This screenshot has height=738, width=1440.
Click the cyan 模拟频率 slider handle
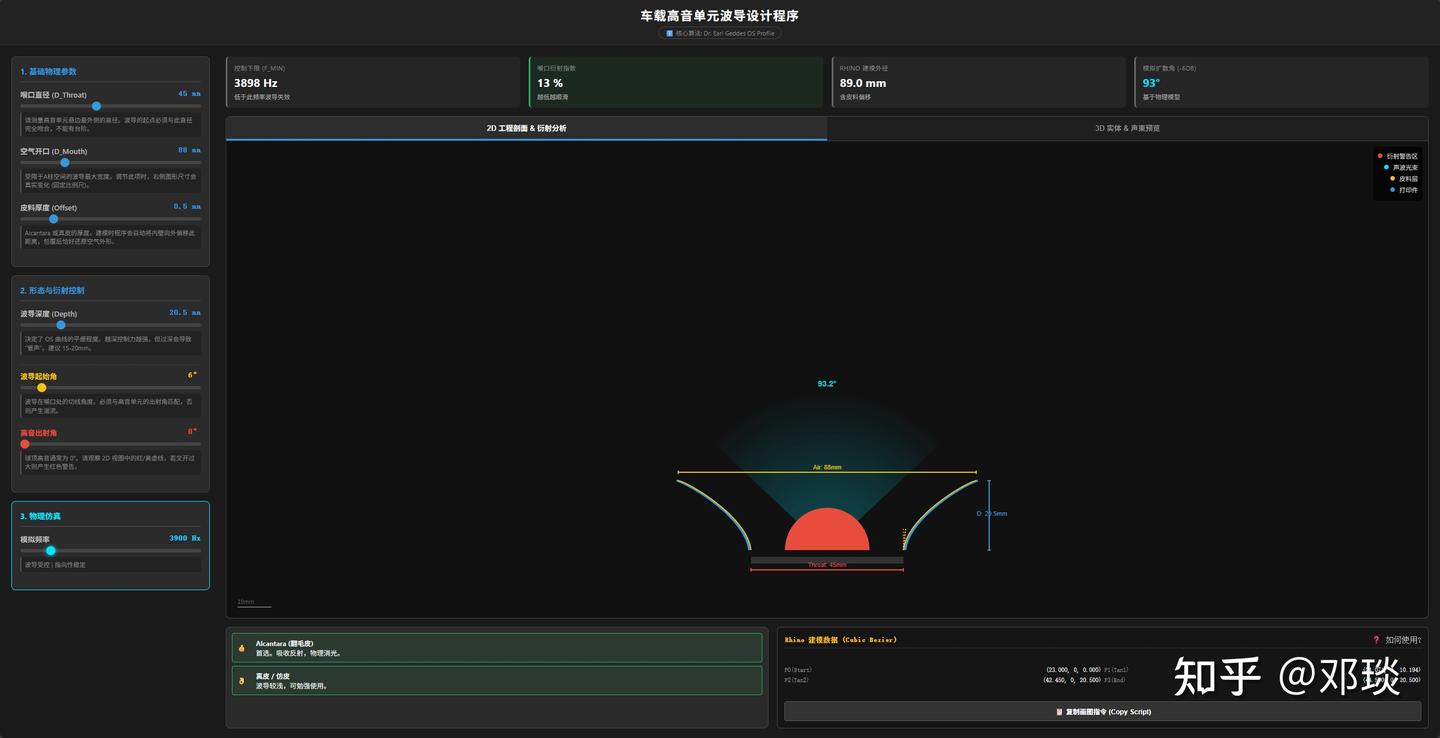click(51, 550)
